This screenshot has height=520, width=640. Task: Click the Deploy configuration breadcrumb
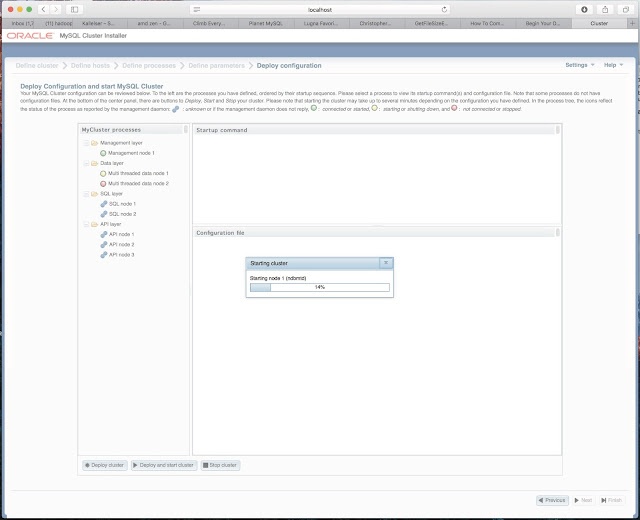pyautogui.click(x=289, y=66)
